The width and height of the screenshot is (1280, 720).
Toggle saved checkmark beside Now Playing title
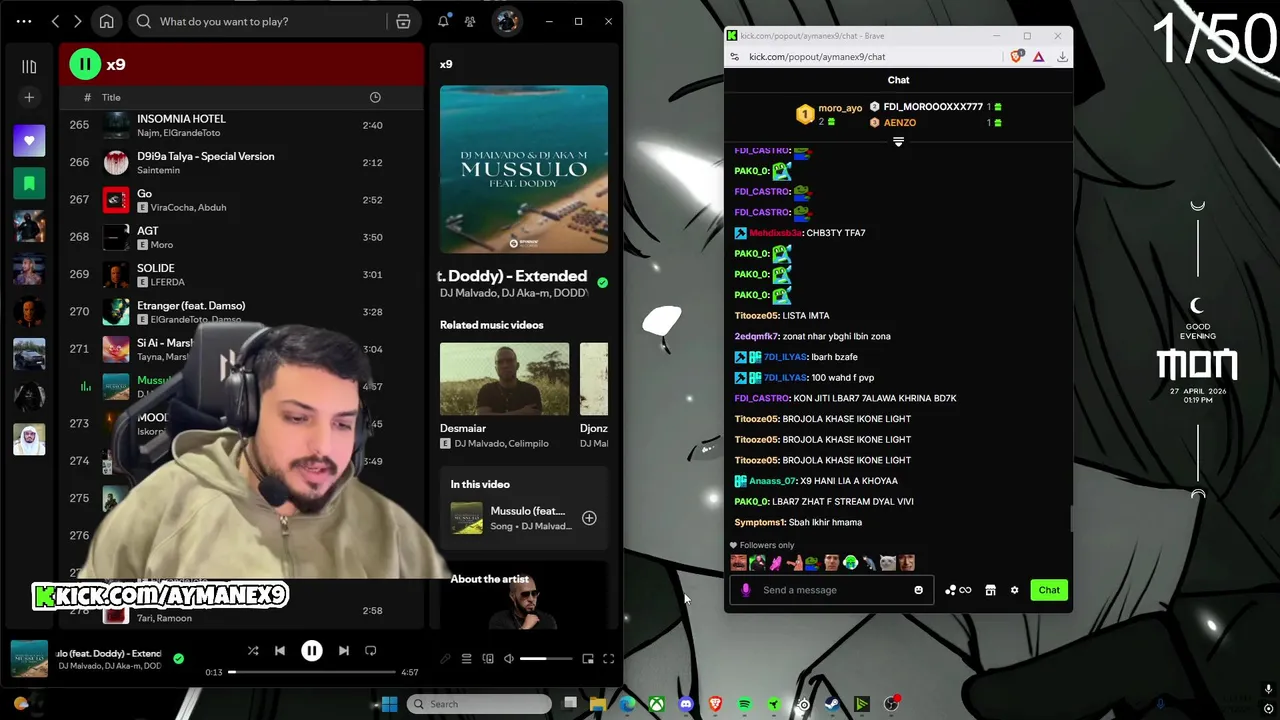click(x=602, y=283)
